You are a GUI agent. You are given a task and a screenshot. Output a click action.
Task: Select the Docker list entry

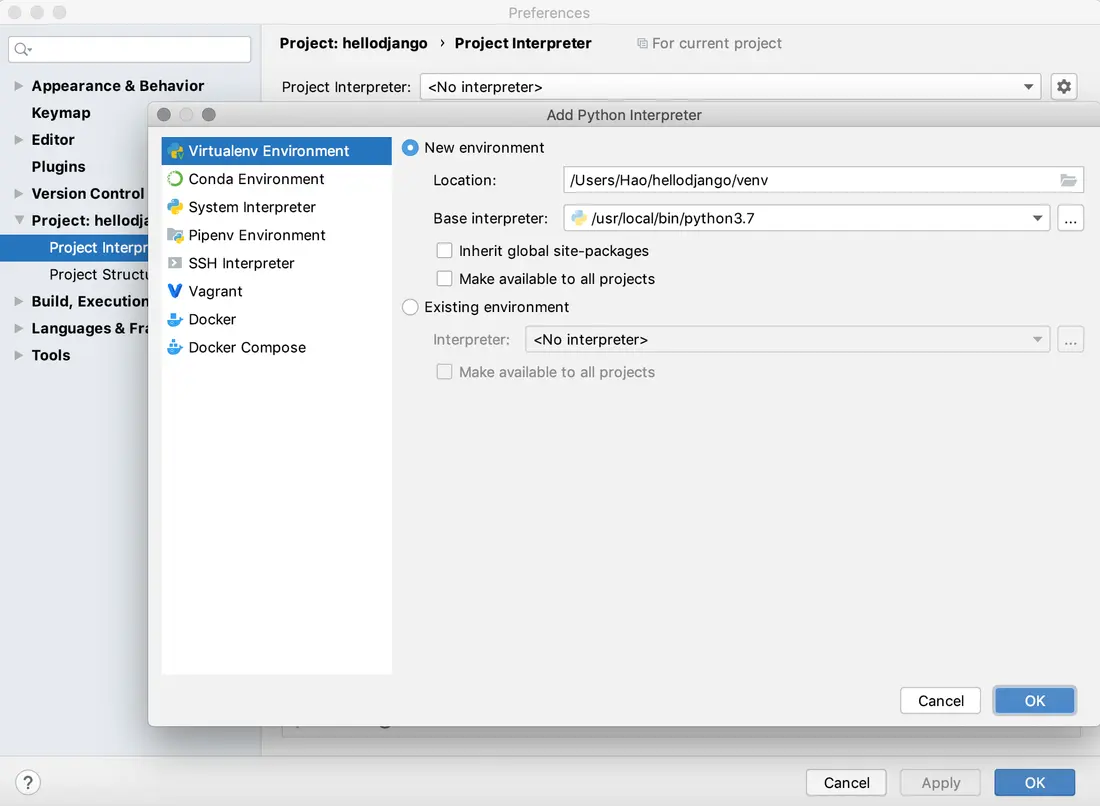pyautogui.click(x=276, y=319)
